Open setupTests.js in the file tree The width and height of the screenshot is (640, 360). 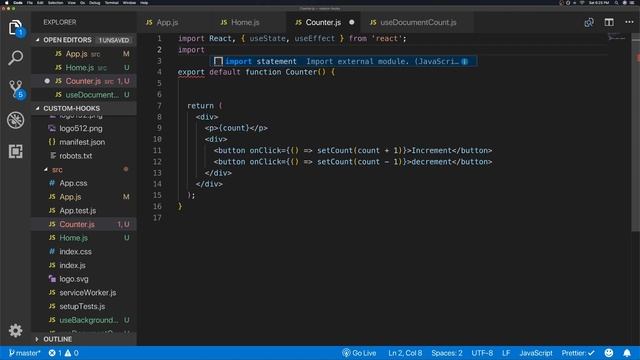point(84,306)
